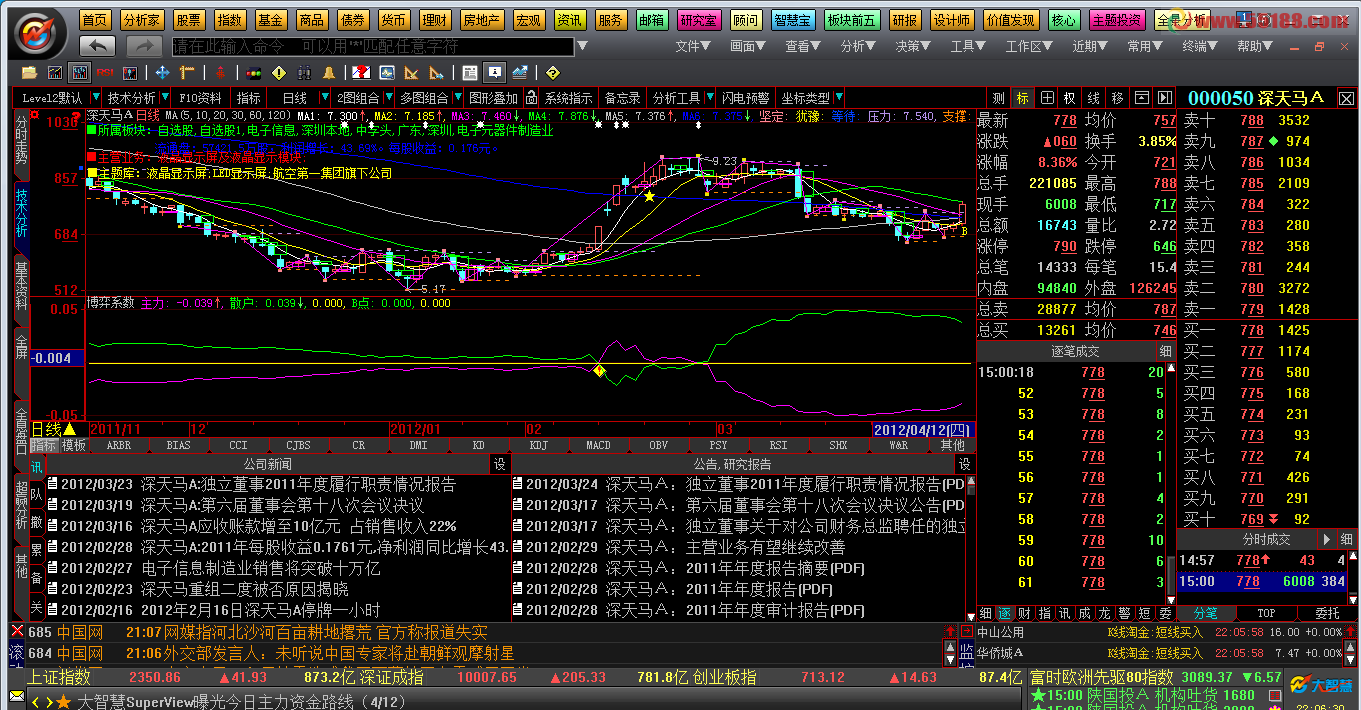Screen dimensions: 1361x710
Task: Open the 技术分析 dropdown arrow
Action: (x=164, y=97)
